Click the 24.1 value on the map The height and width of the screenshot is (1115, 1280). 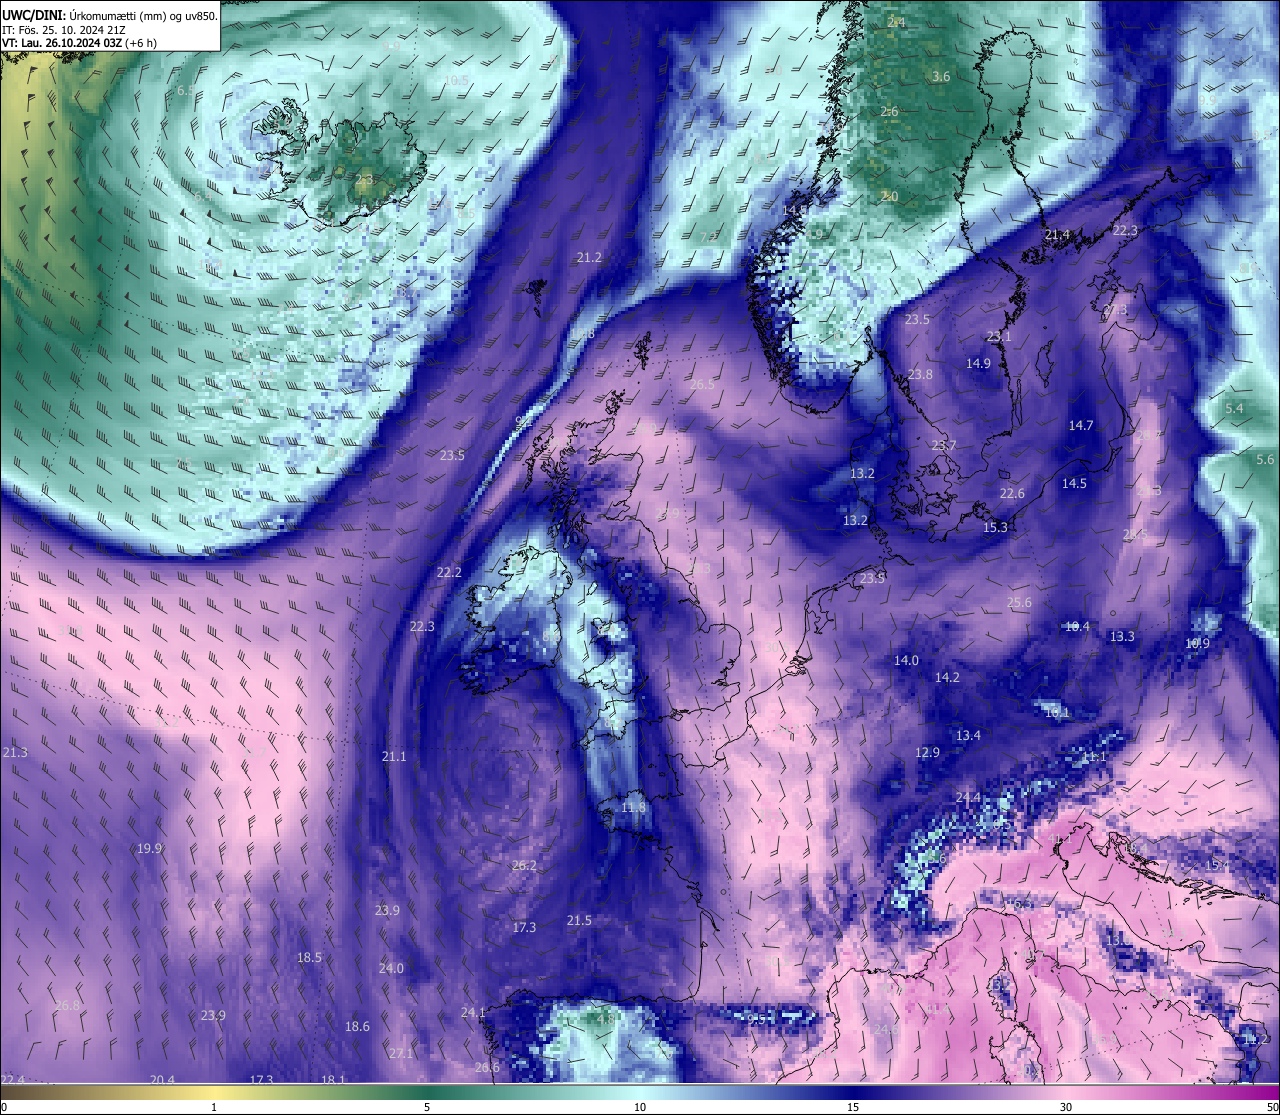click(x=473, y=1013)
